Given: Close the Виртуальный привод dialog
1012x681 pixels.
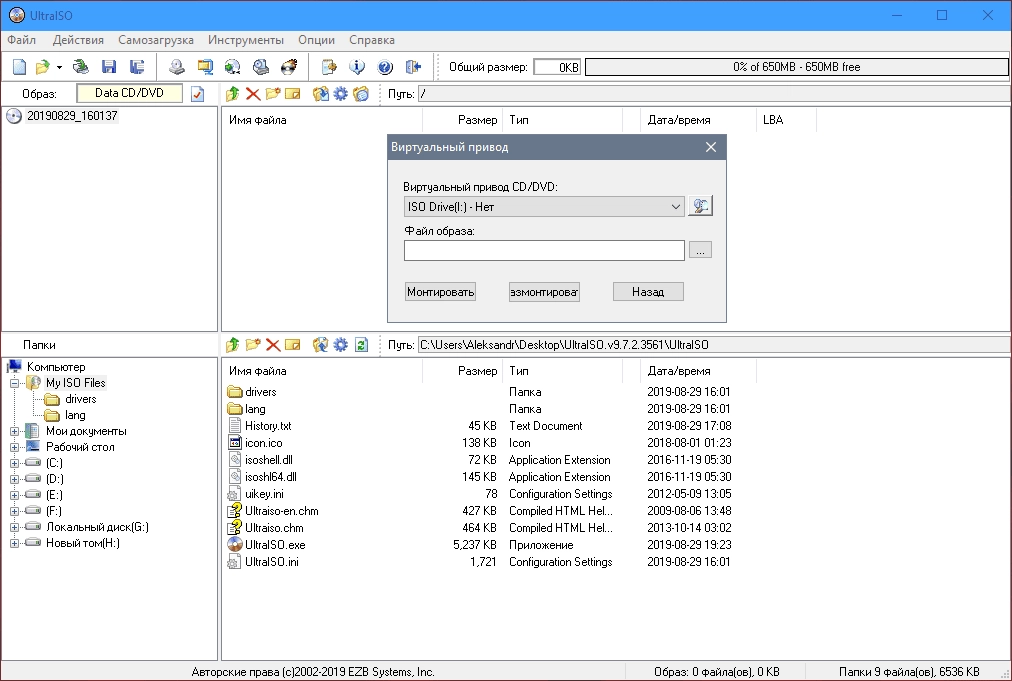Looking at the screenshot, I should 711,147.
